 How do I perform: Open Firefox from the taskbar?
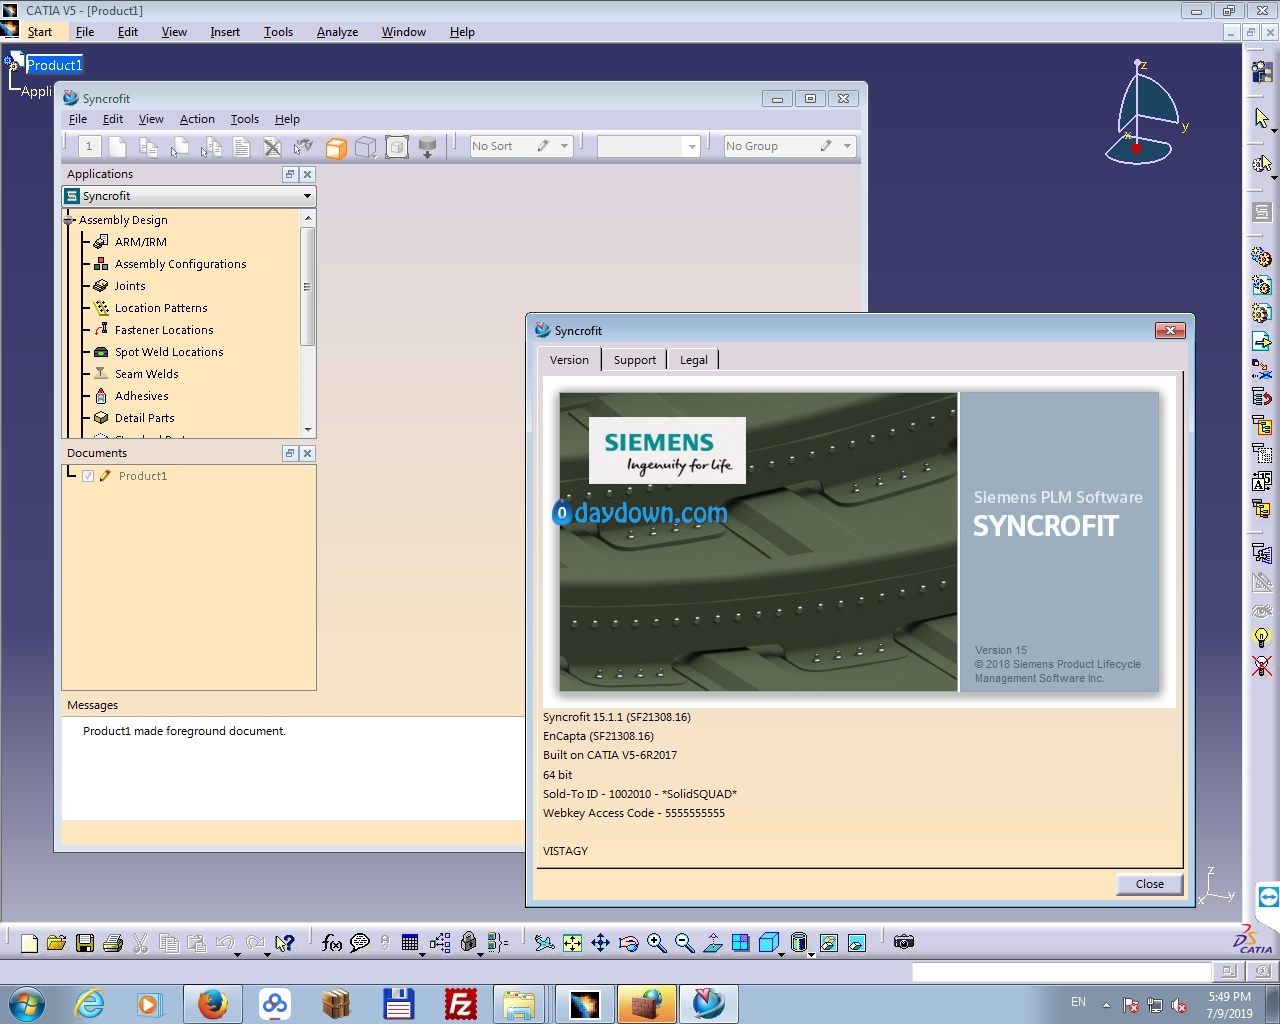point(212,1004)
